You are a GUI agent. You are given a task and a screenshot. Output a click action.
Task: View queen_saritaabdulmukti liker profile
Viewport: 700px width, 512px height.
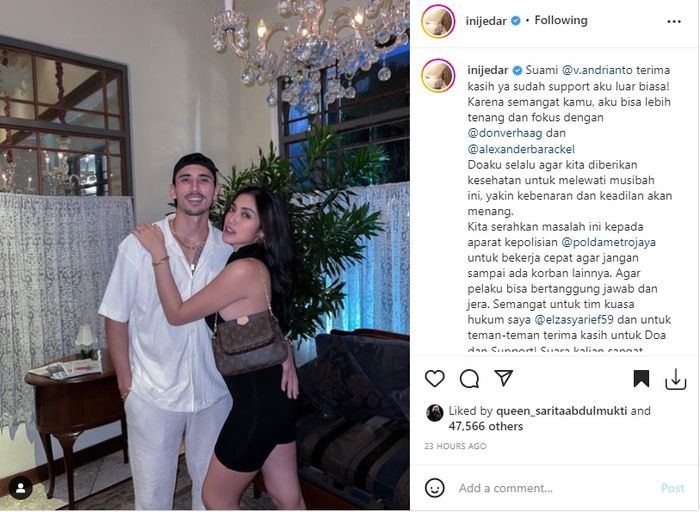(562, 411)
